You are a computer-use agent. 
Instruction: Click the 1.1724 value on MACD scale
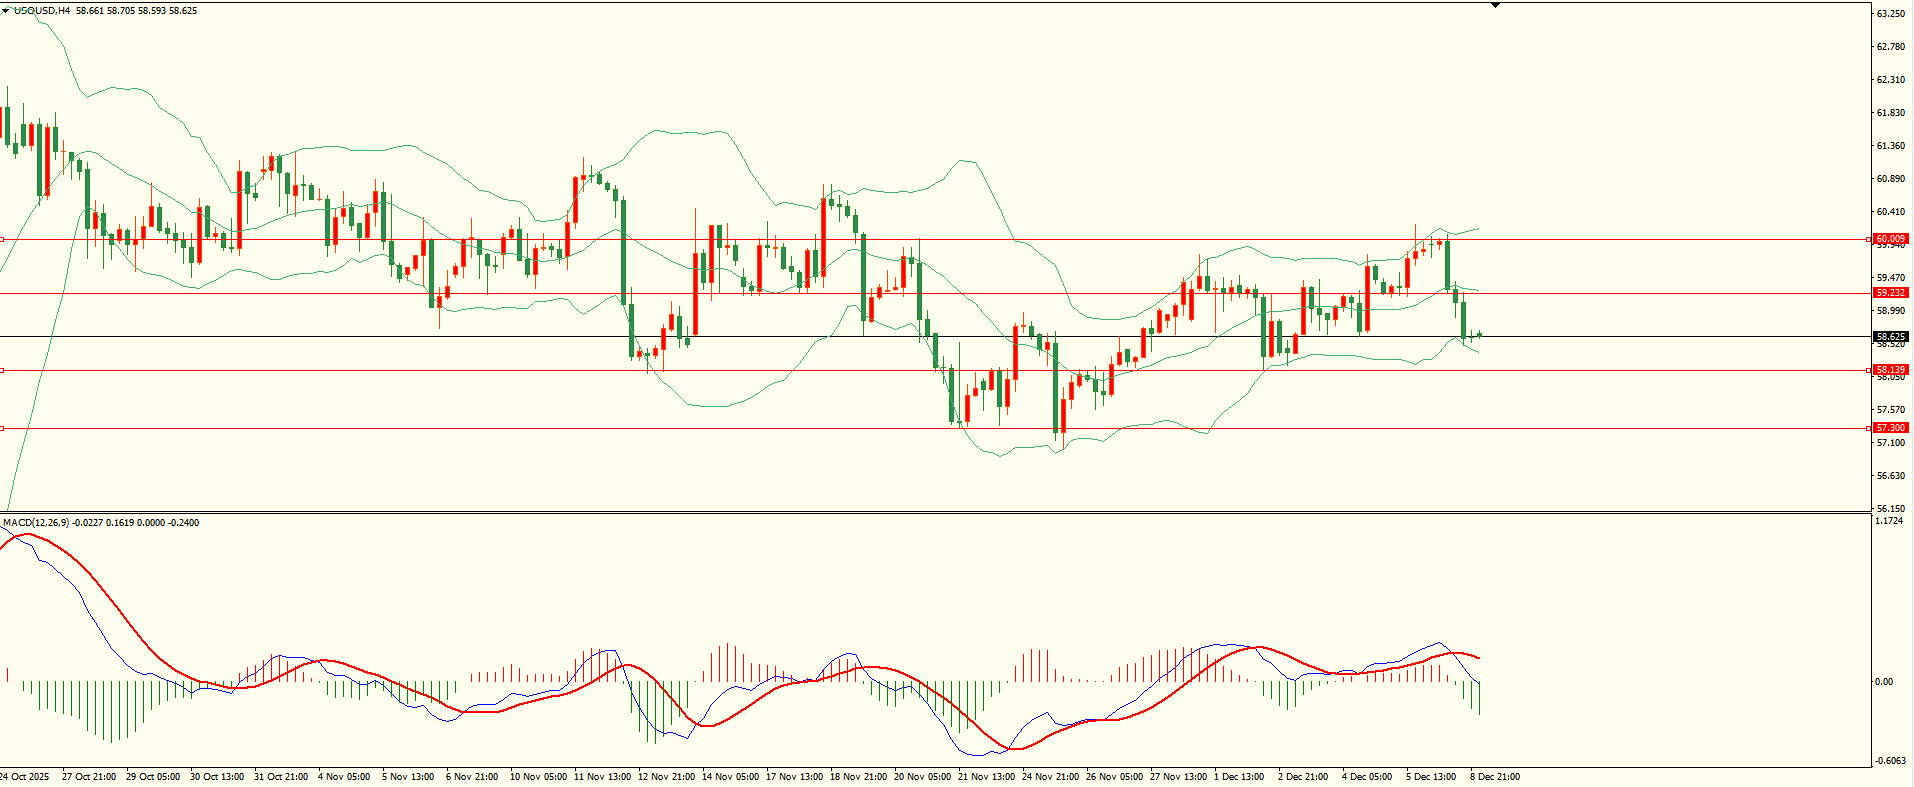coord(1889,521)
